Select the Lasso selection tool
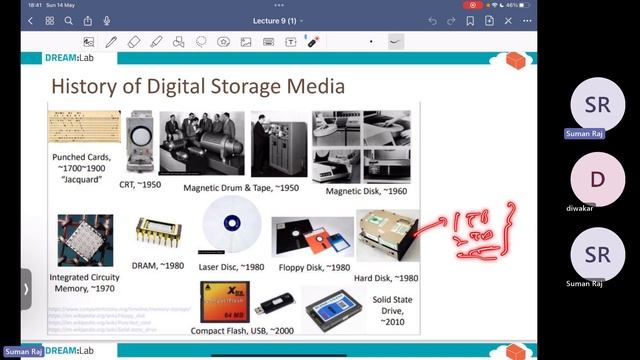This screenshot has height=360, width=640. (201, 42)
